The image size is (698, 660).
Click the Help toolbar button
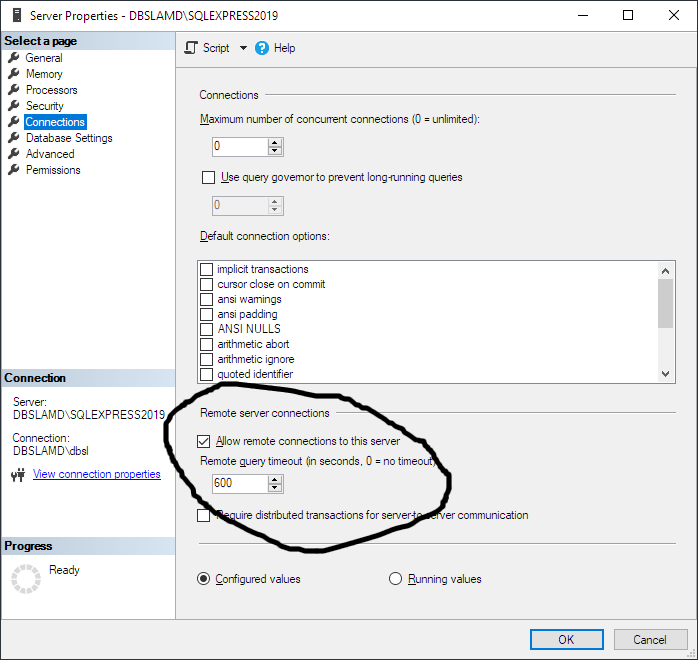[x=275, y=48]
